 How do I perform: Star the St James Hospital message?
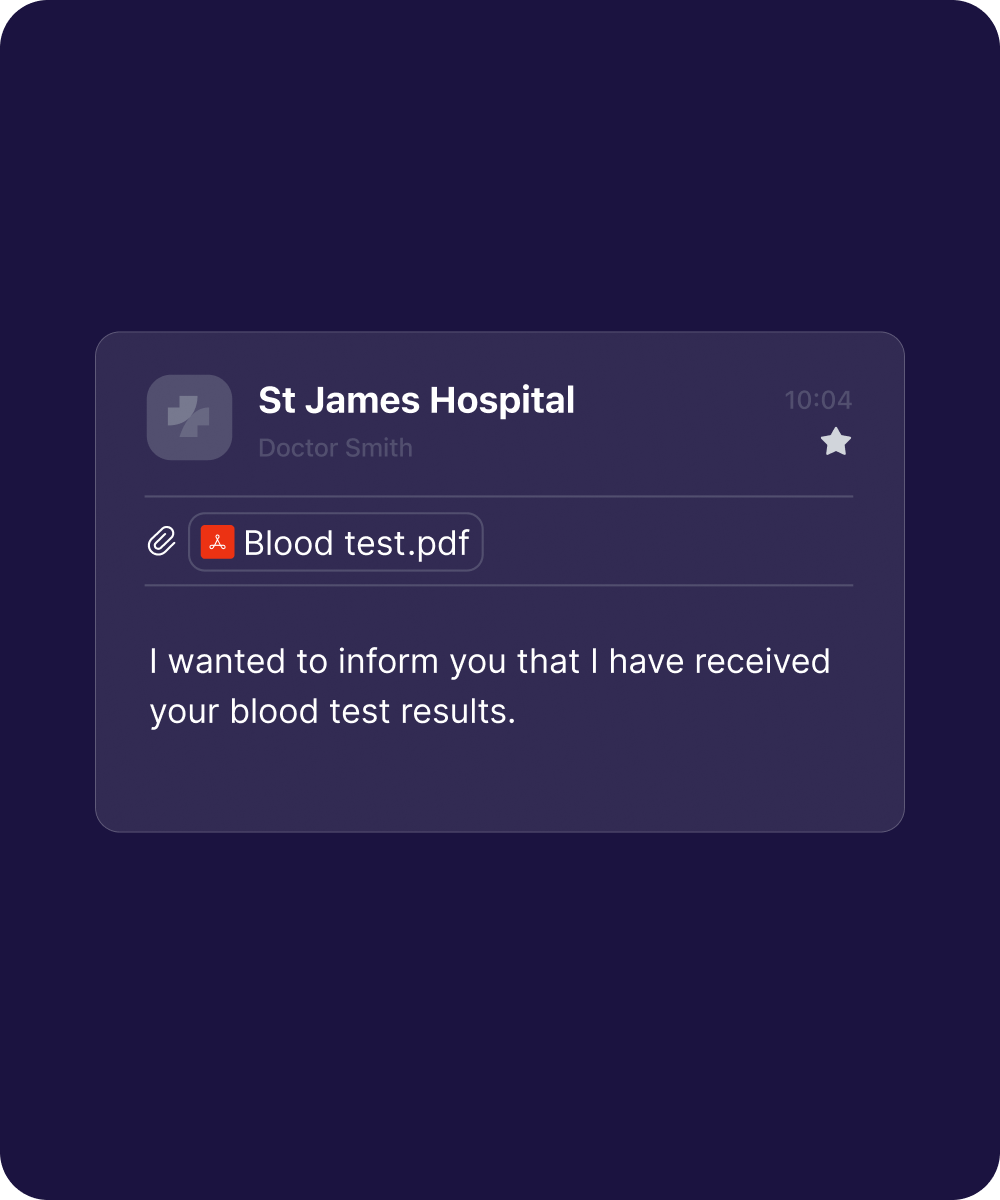coord(835,441)
